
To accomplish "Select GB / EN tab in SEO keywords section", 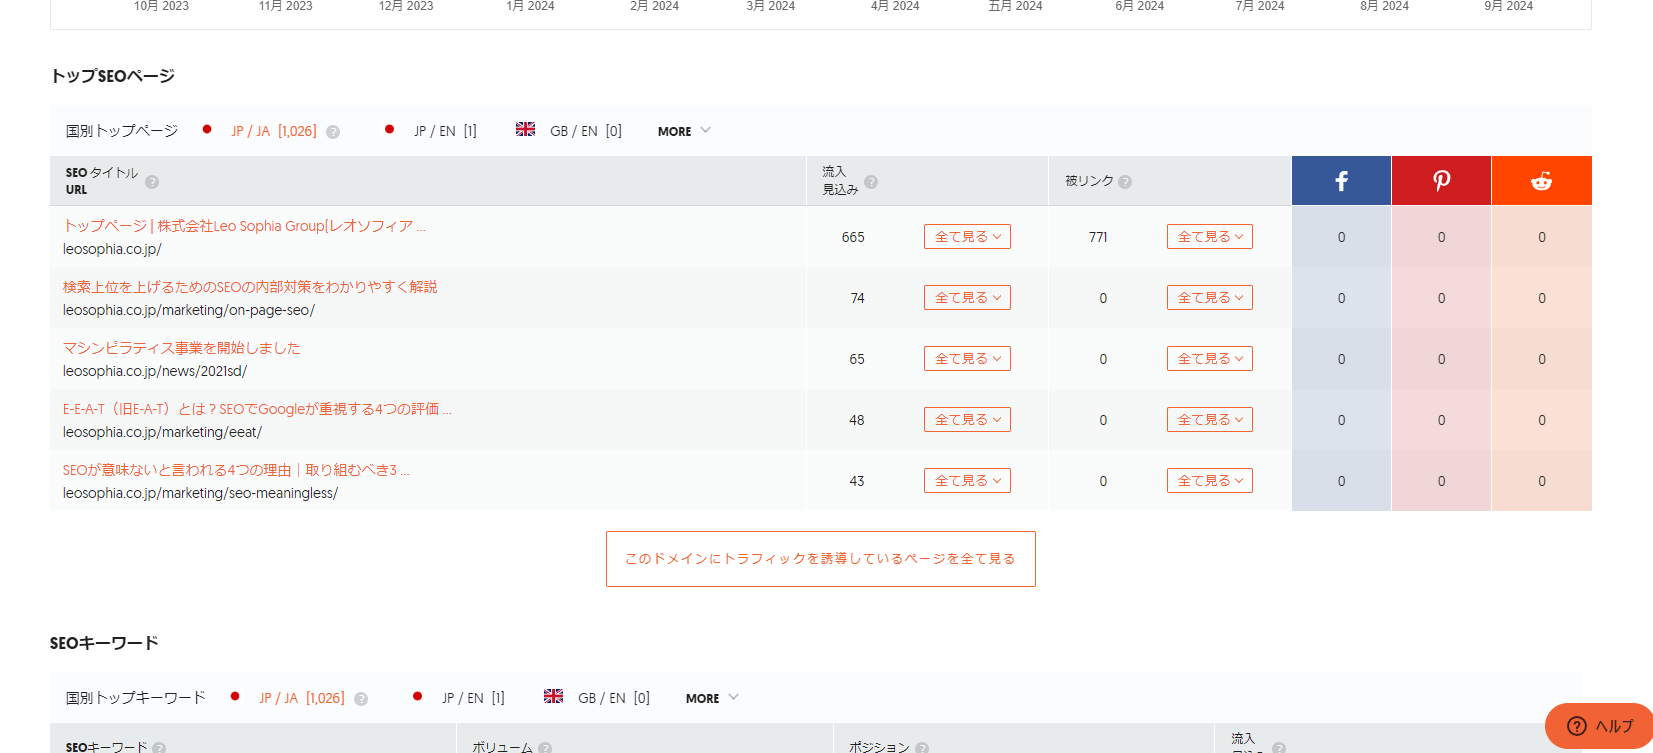I will pos(614,698).
